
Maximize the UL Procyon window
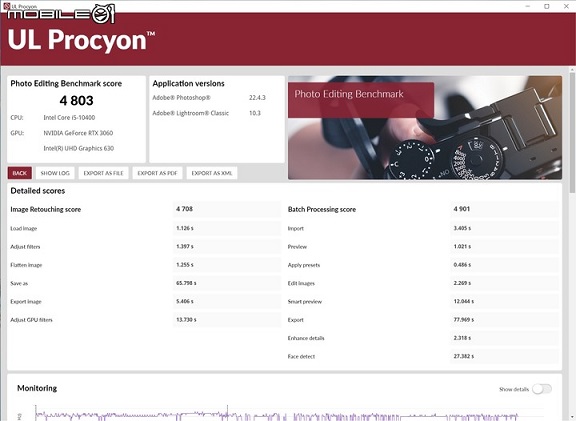point(547,6)
